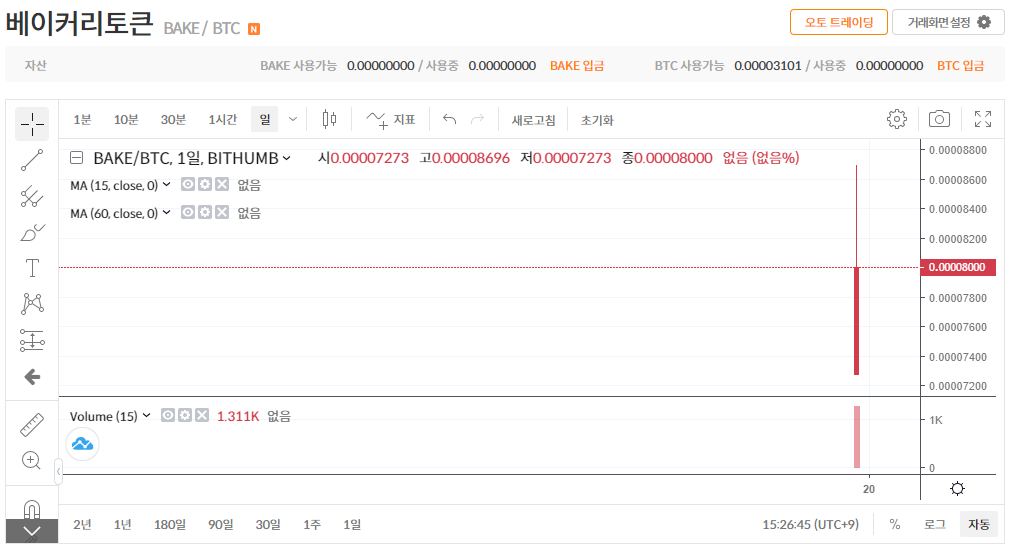Select the pitchfork drawing tool

[32, 196]
